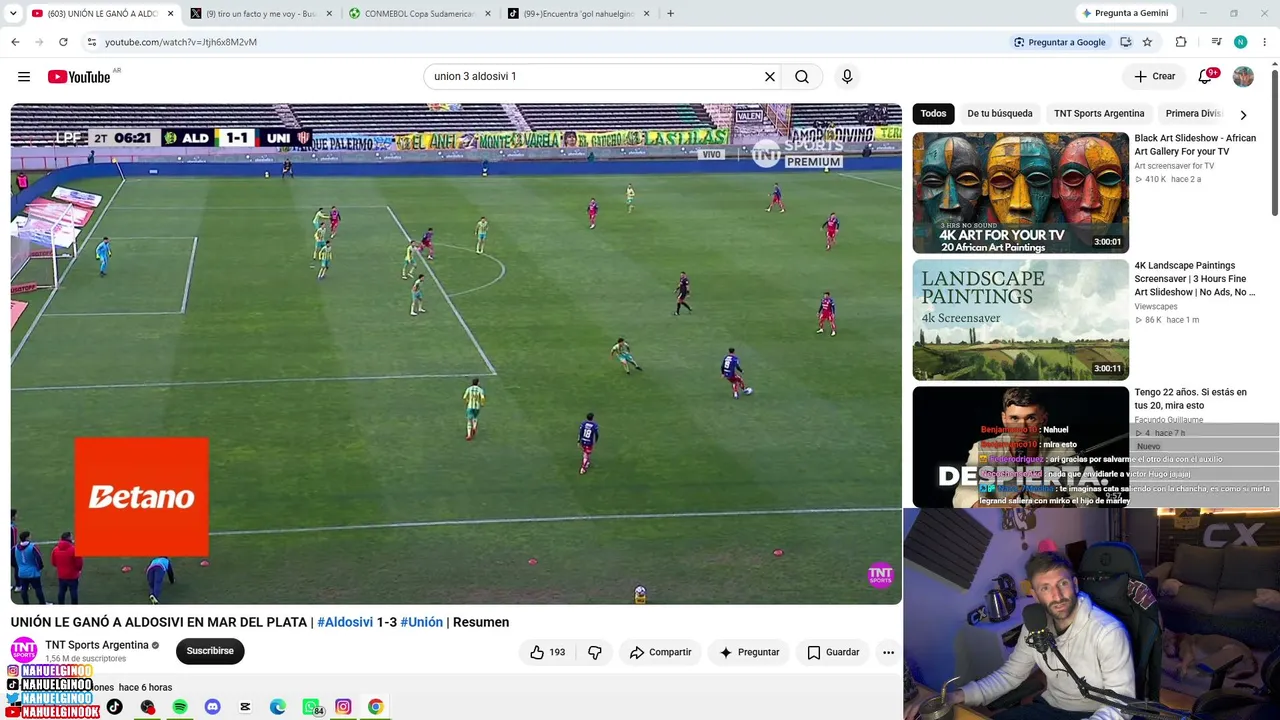Open more actions under the video
Viewport: 1280px width, 720px height.
click(888, 652)
